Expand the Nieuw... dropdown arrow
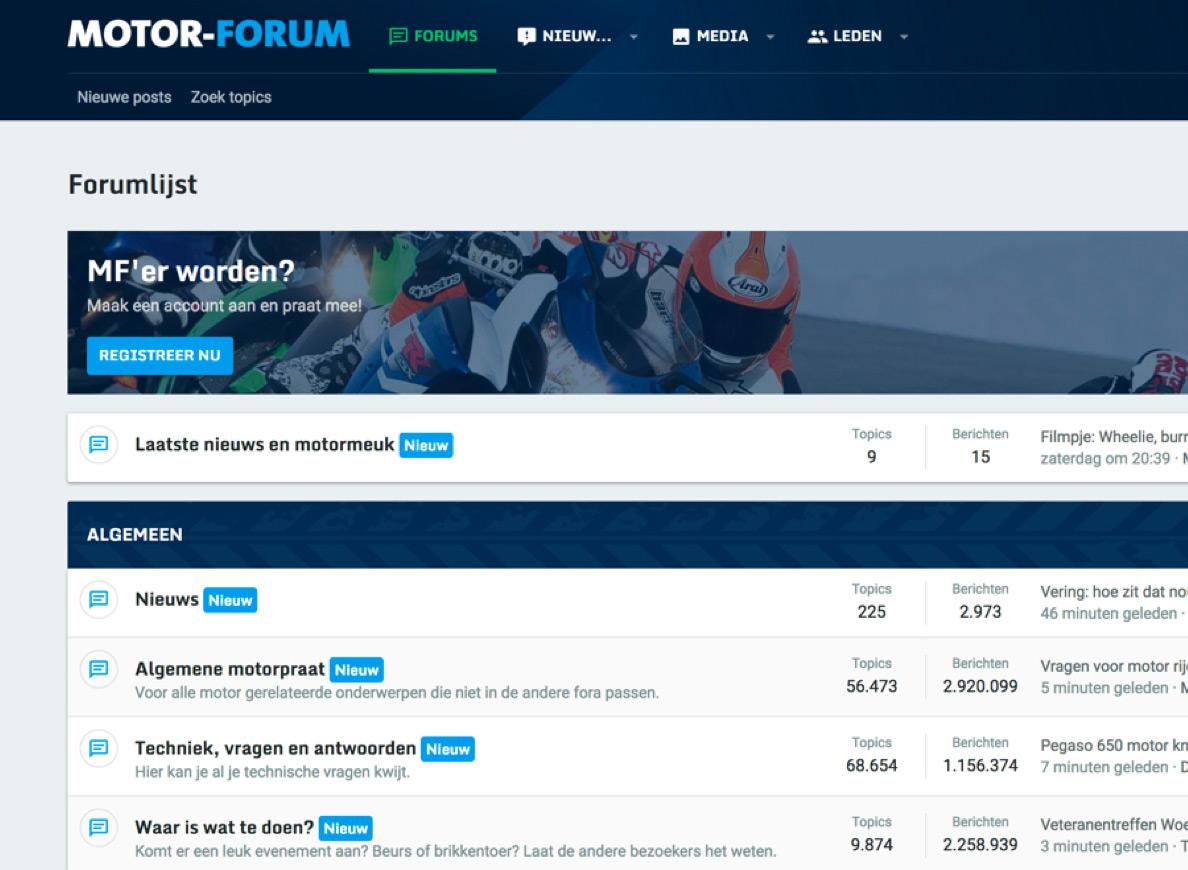This screenshot has width=1188, height=870. [633, 37]
